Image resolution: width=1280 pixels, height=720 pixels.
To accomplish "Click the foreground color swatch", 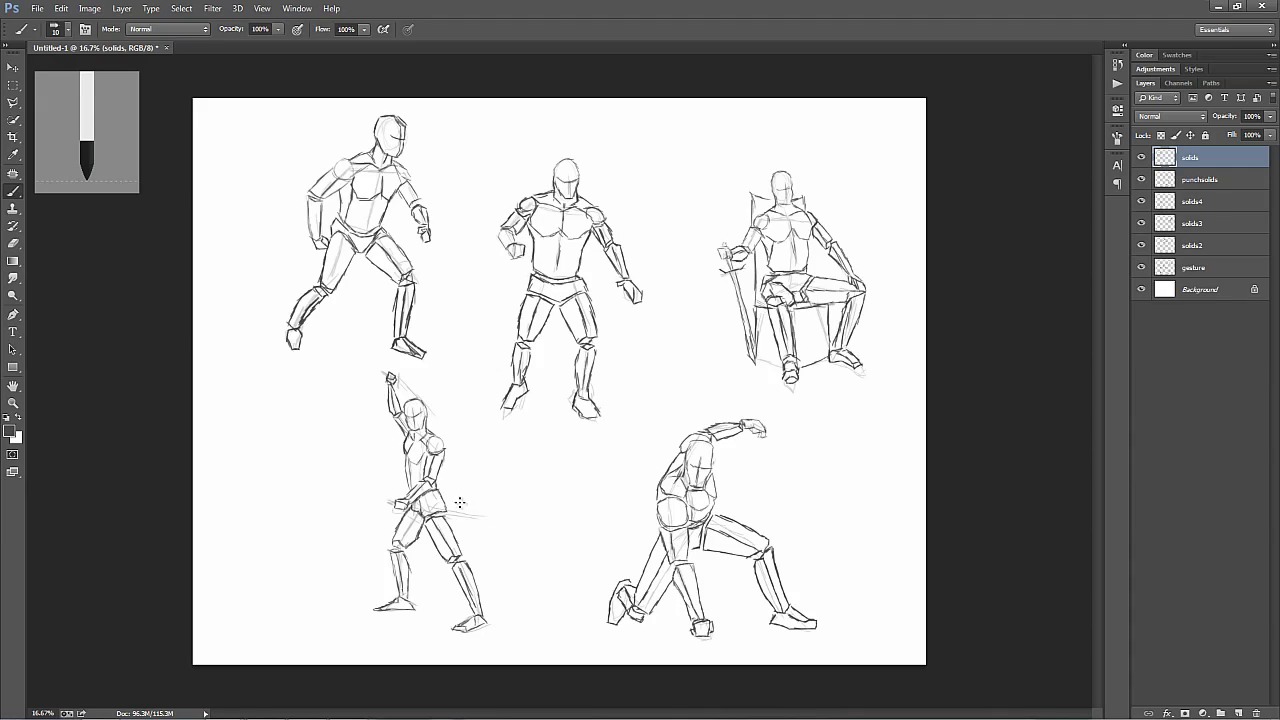I will click(9, 431).
